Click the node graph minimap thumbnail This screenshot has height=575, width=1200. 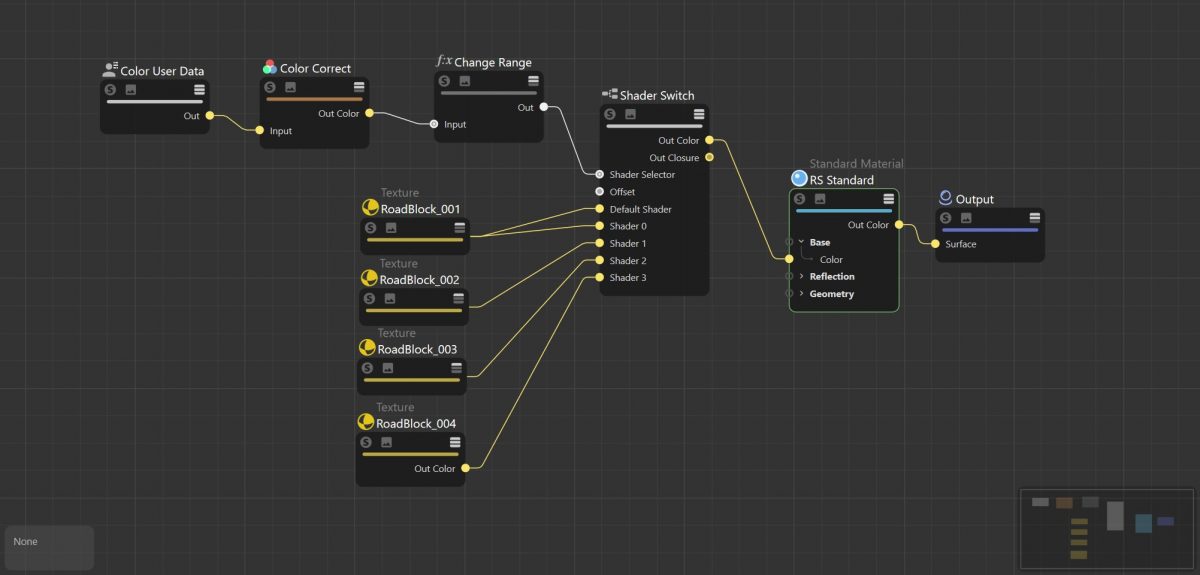1106,528
